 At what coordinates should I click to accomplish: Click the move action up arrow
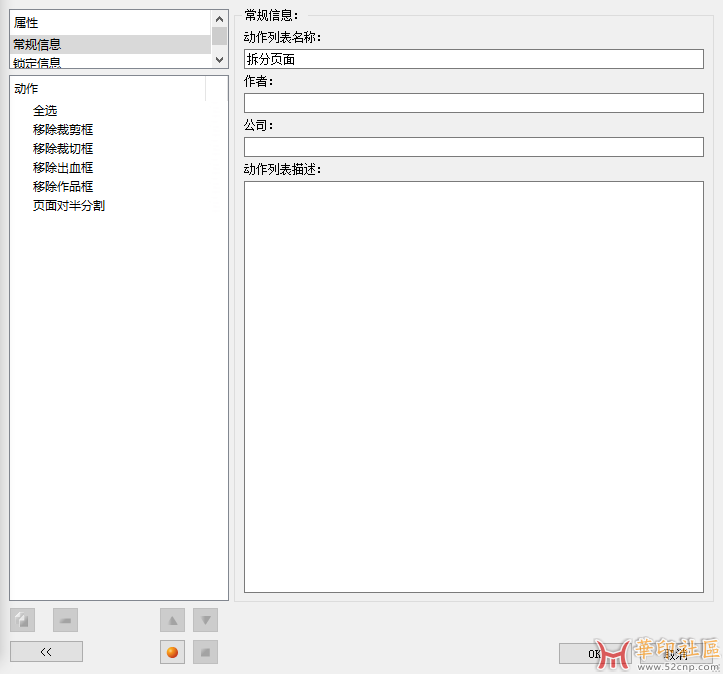(x=172, y=620)
